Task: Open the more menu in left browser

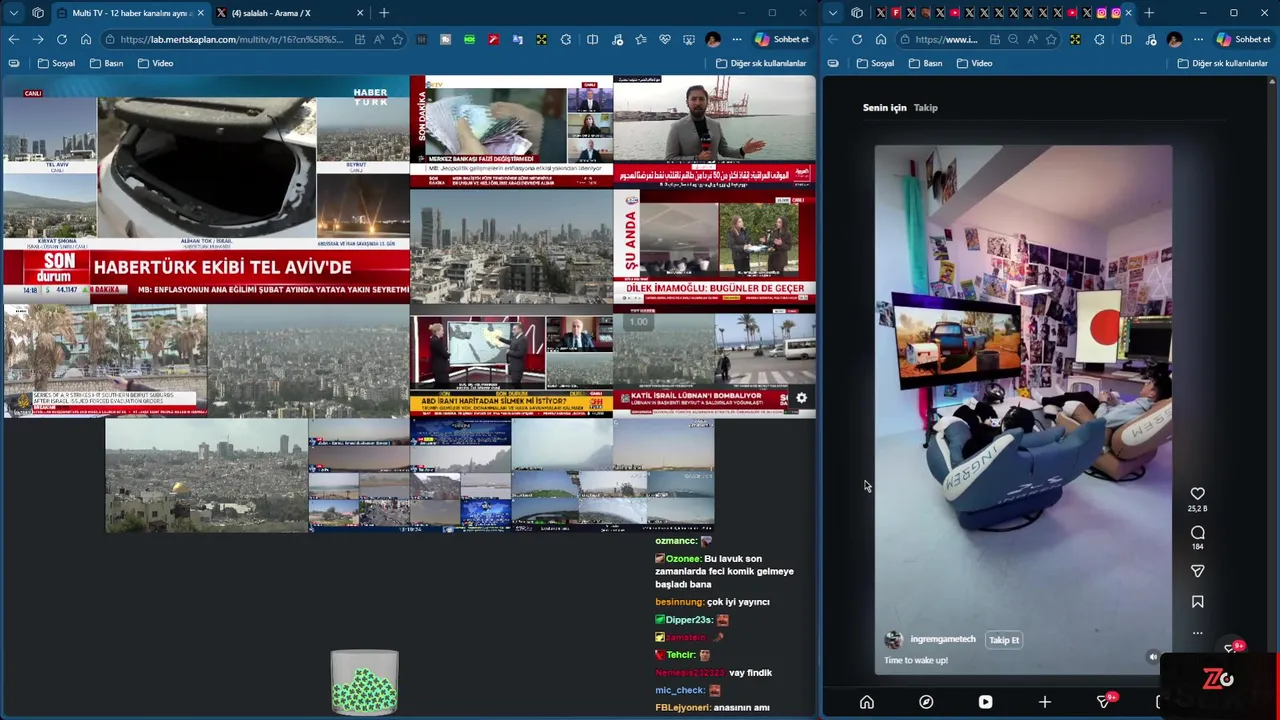Action: 737,39
